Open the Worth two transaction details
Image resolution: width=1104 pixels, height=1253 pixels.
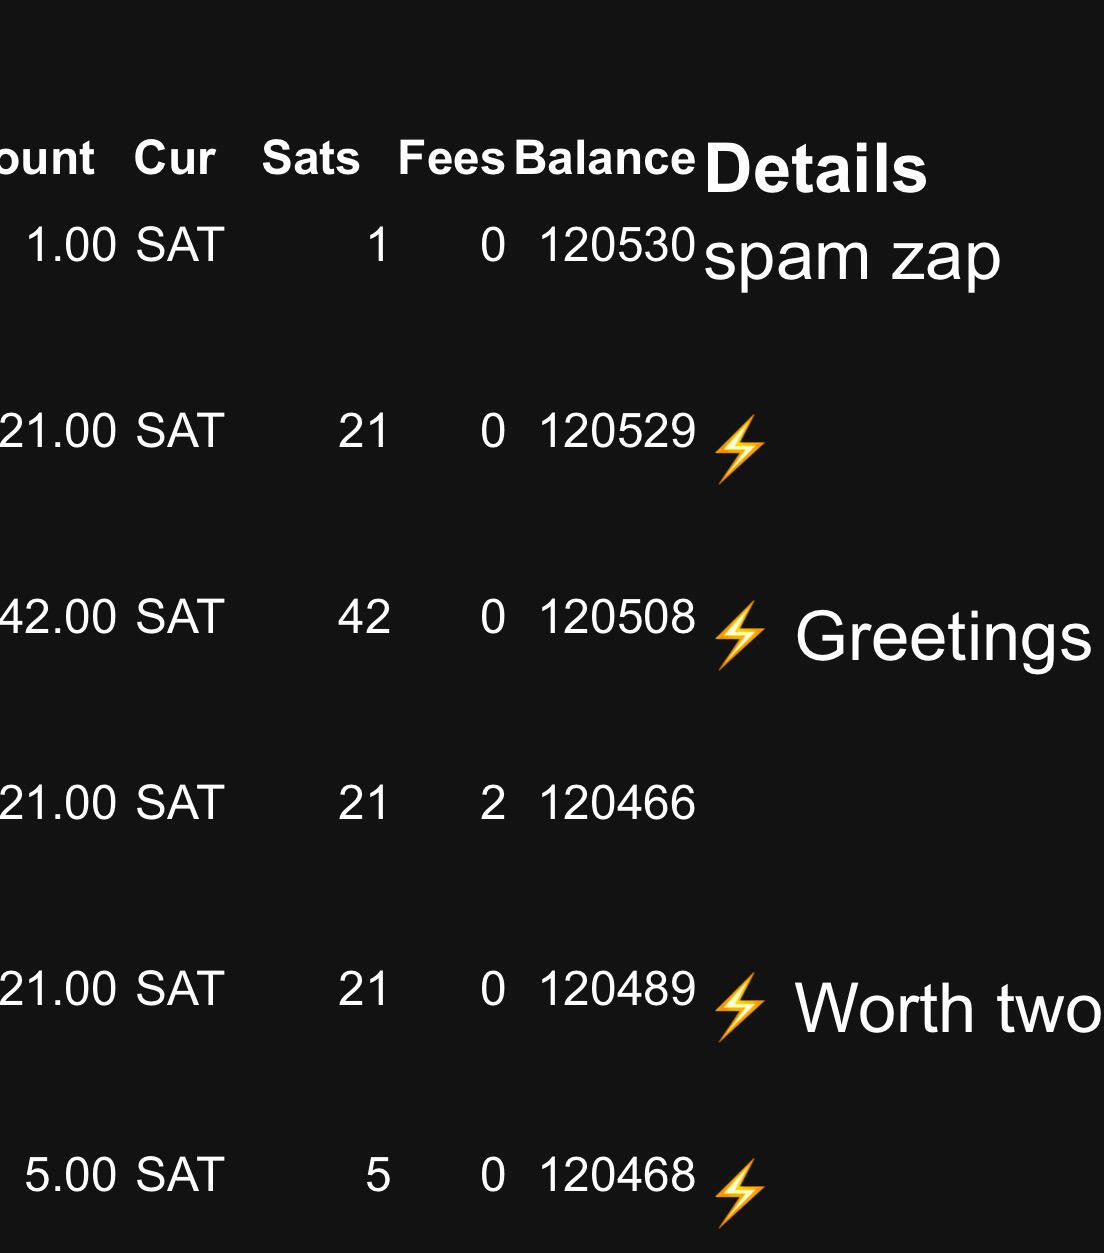click(949, 1008)
